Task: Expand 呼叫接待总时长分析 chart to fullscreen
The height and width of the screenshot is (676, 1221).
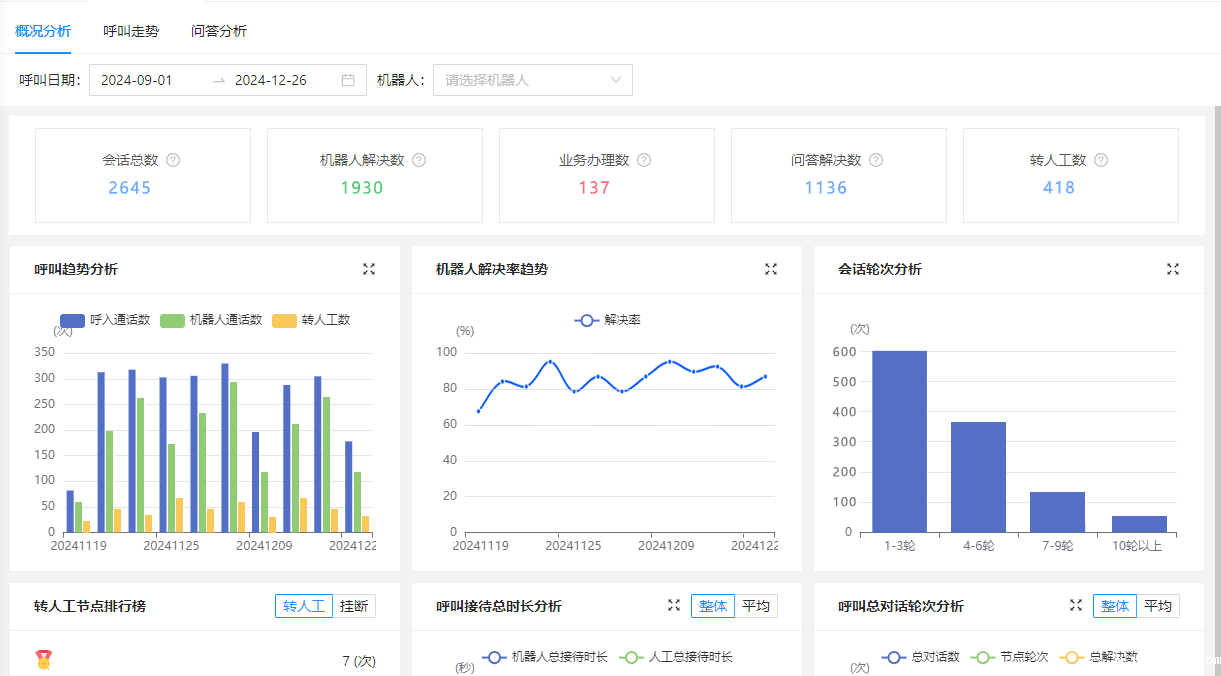Action: pyautogui.click(x=674, y=605)
